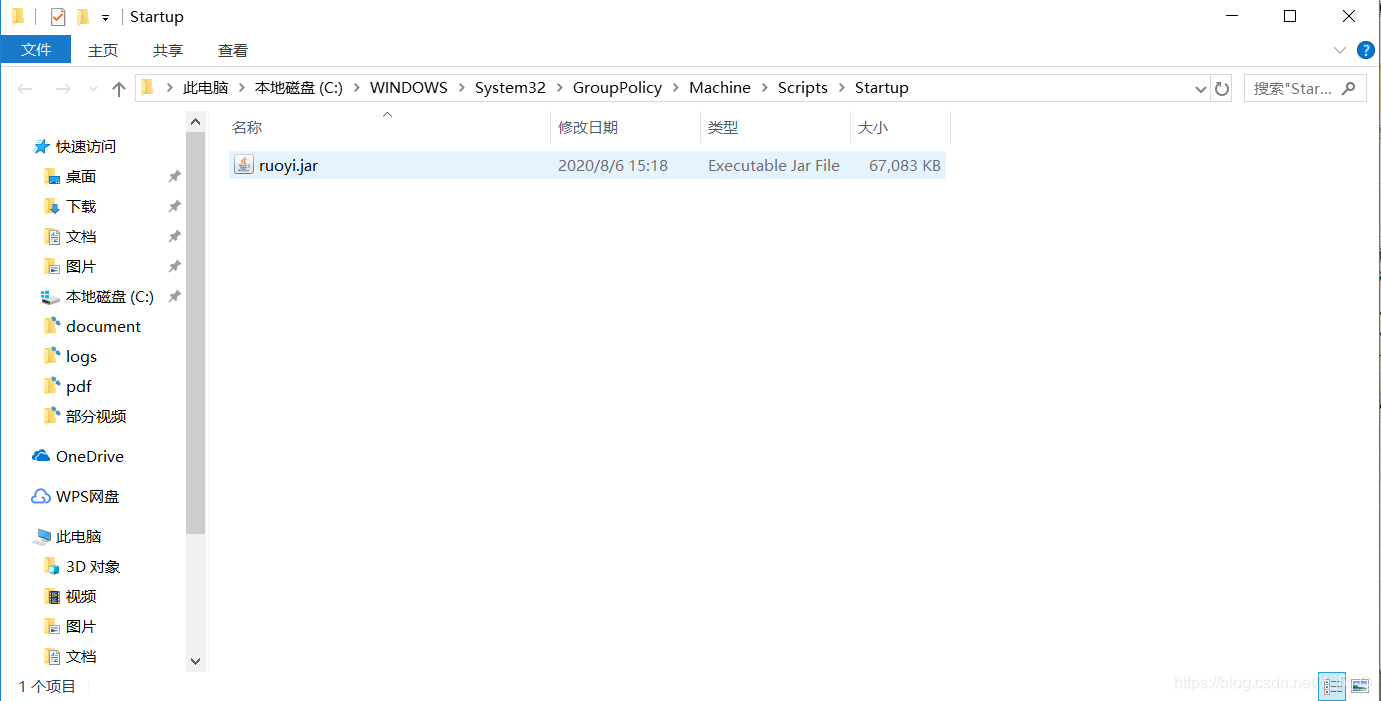Switch to the 共享 ribbon tab

pyautogui.click(x=168, y=50)
